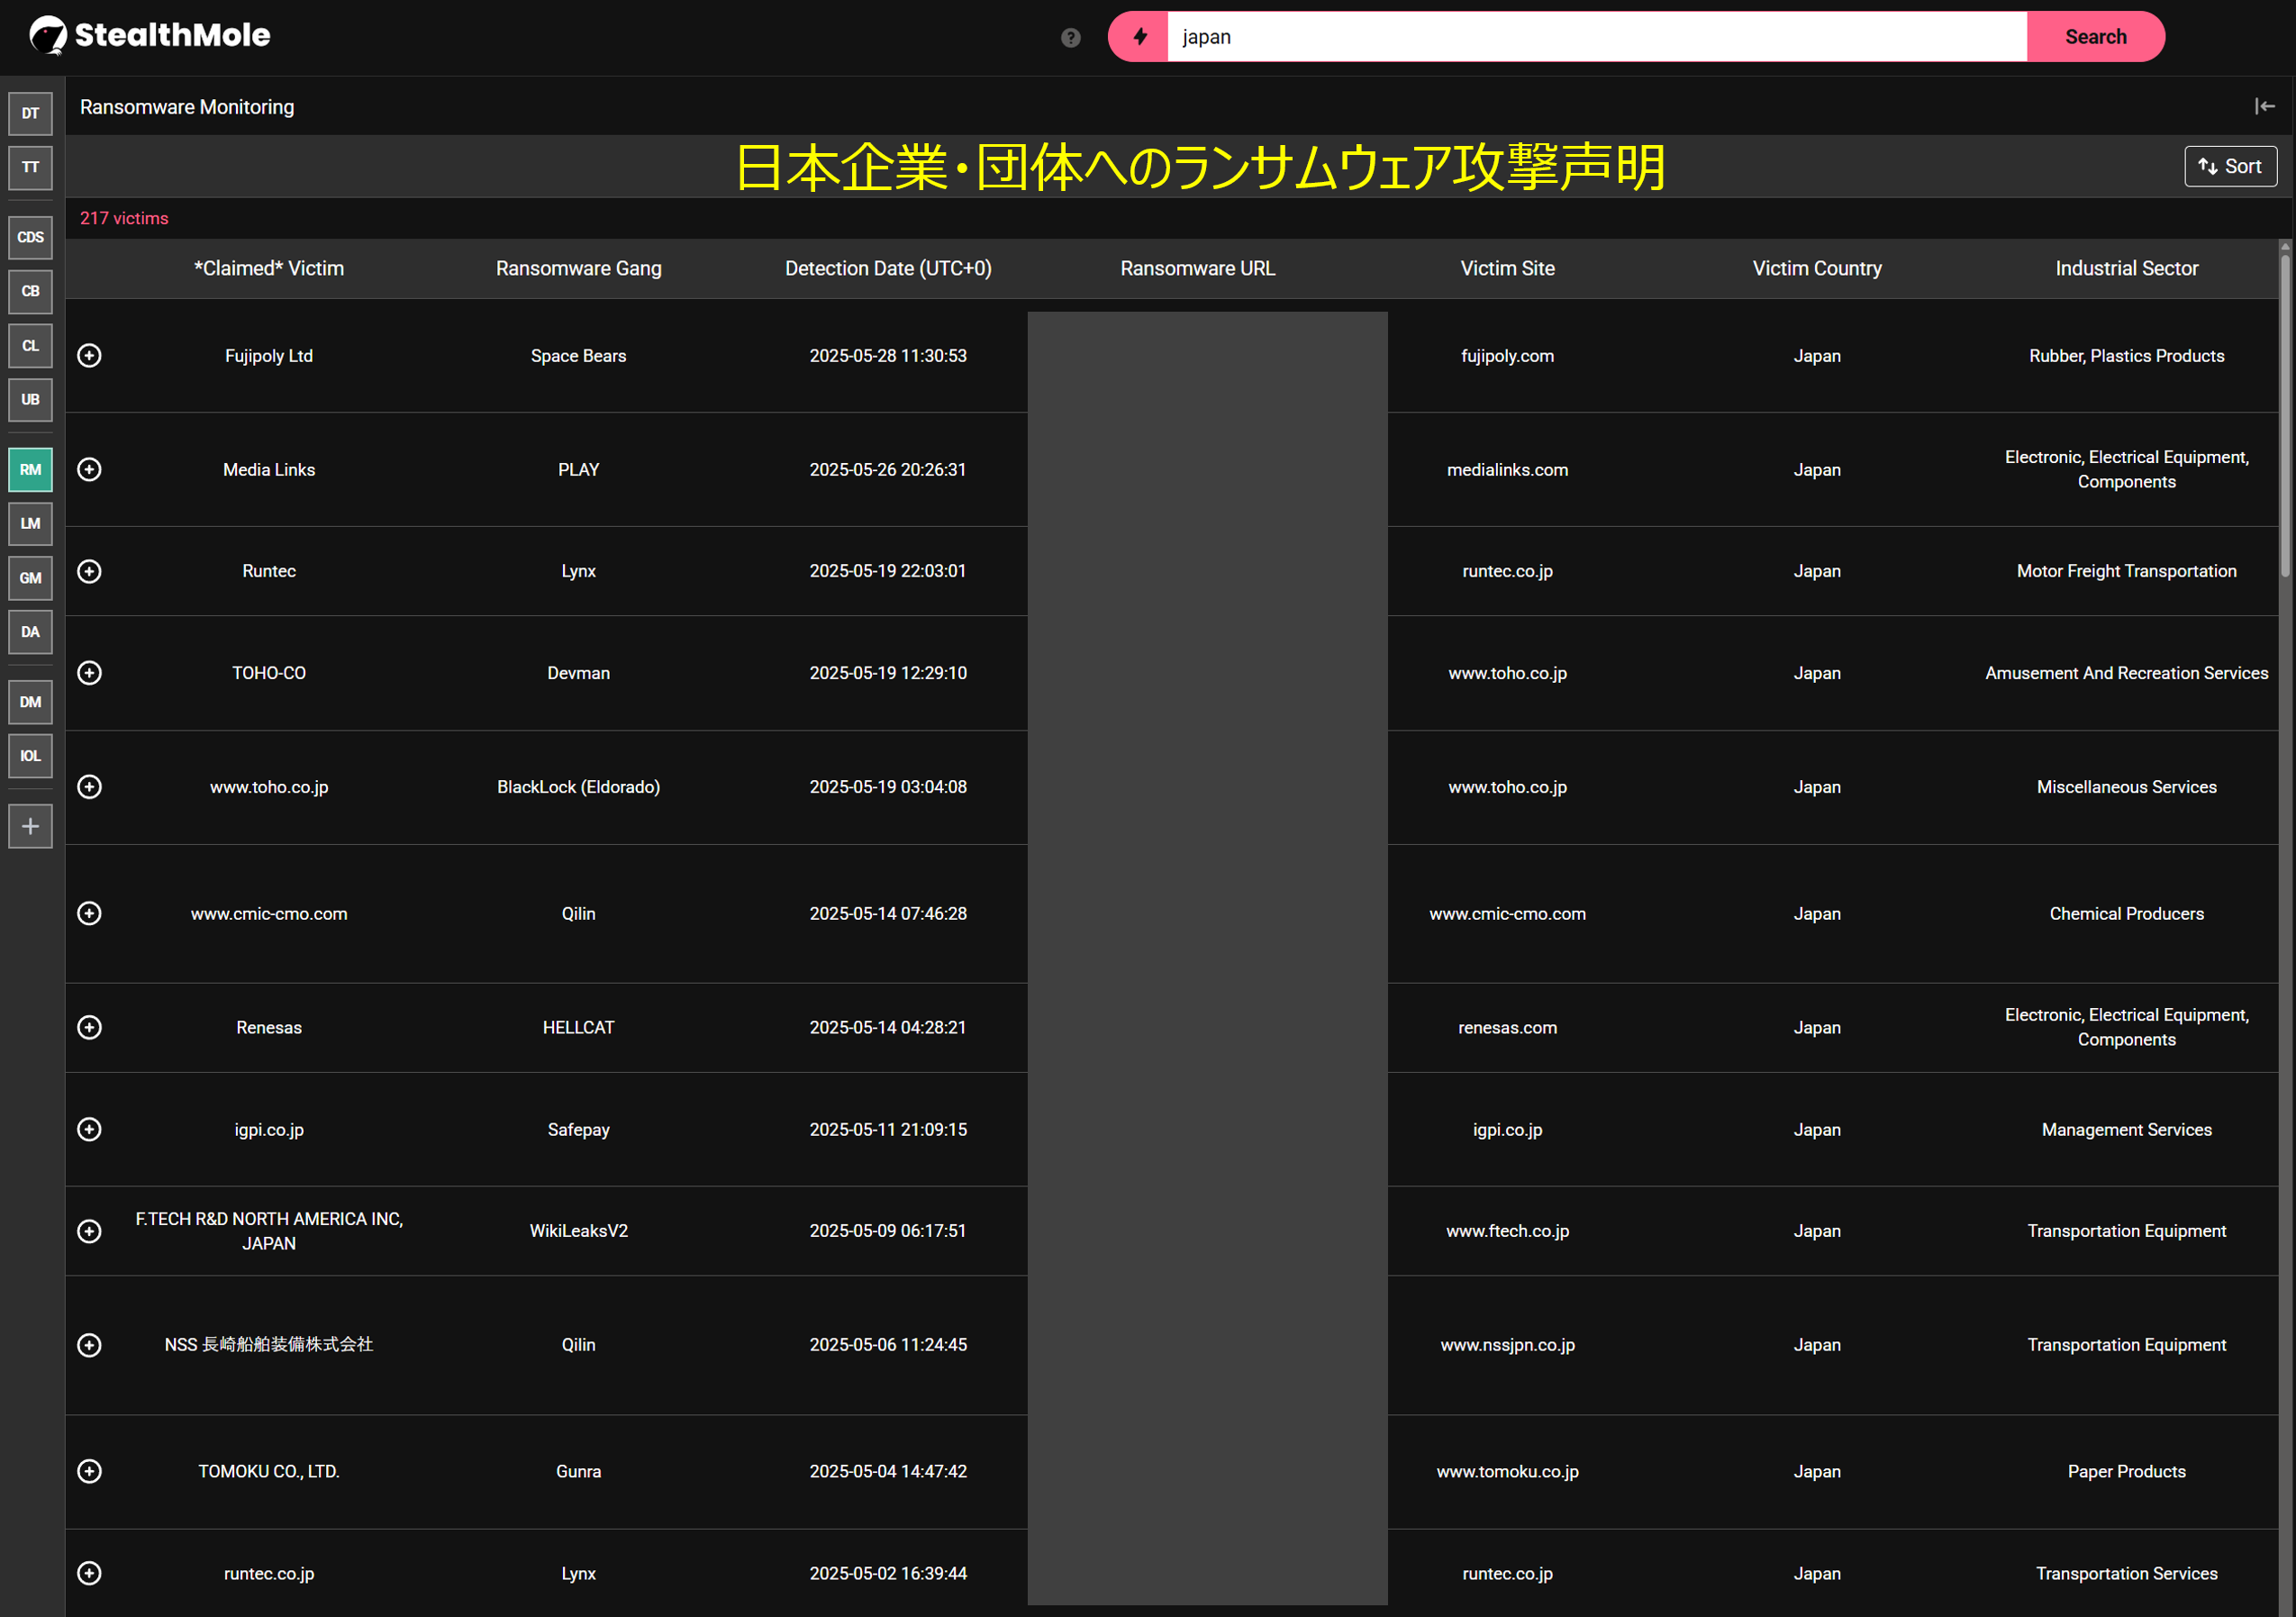Open the LM sidebar module
Viewport: 2296px width, 1617px height.
(30, 523)
